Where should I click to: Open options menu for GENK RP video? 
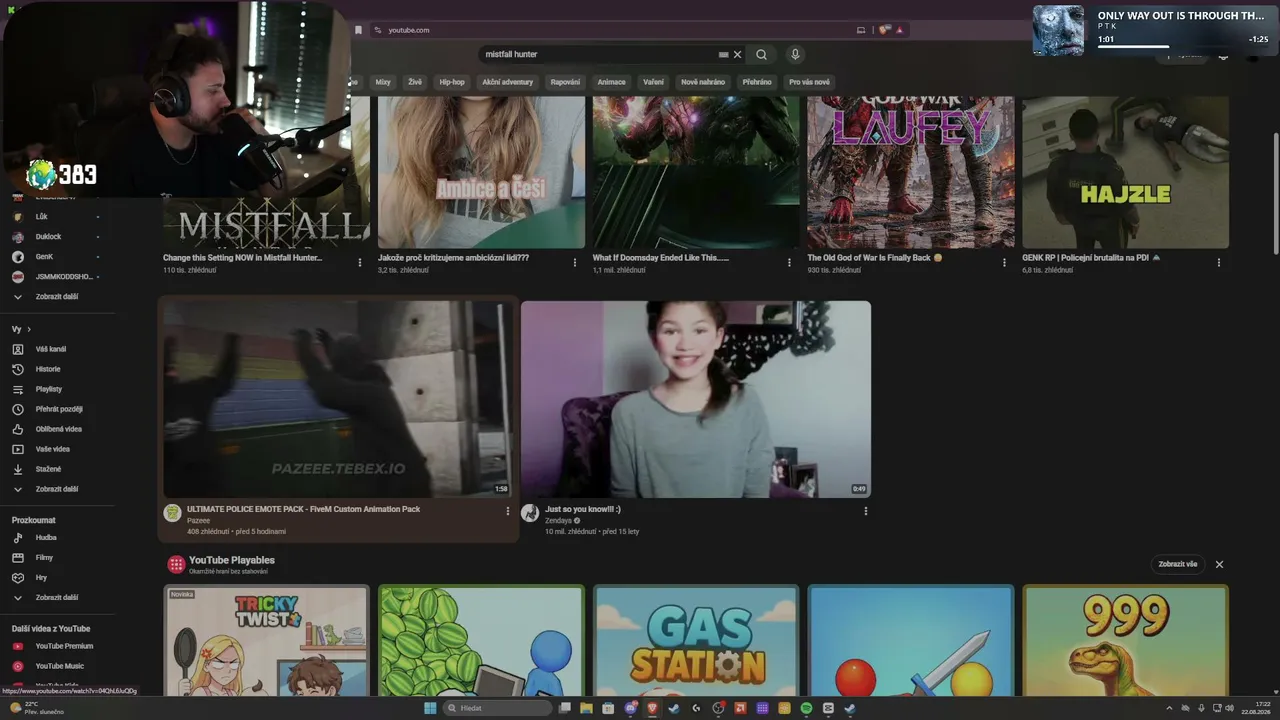pos(1219,262)
